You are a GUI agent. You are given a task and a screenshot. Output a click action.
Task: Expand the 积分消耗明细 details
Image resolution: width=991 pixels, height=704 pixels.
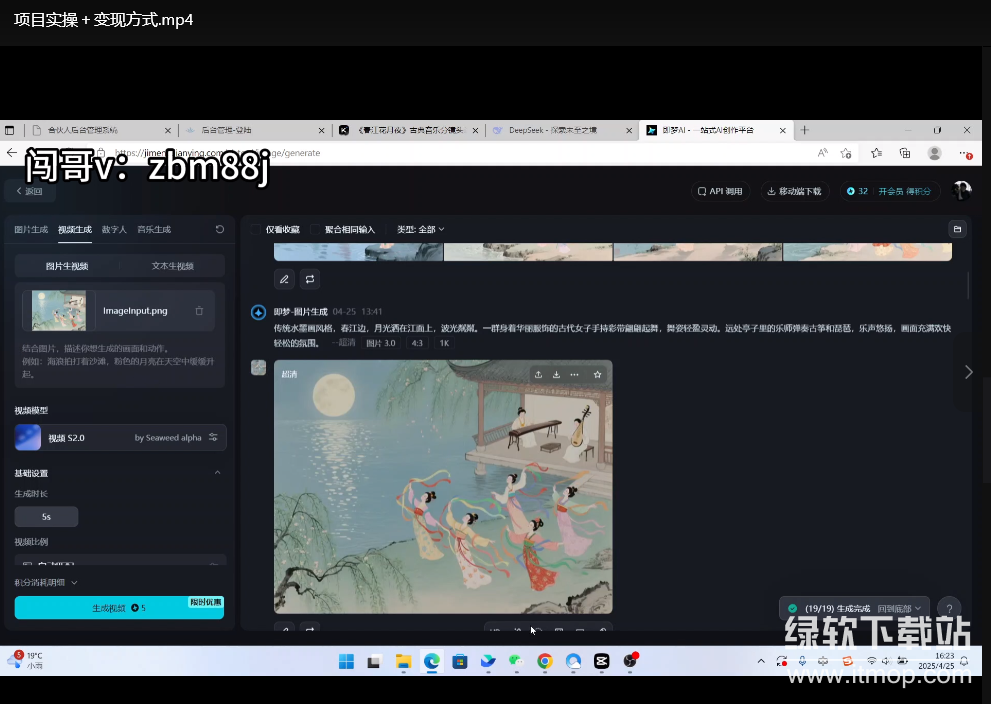(46, 582)
